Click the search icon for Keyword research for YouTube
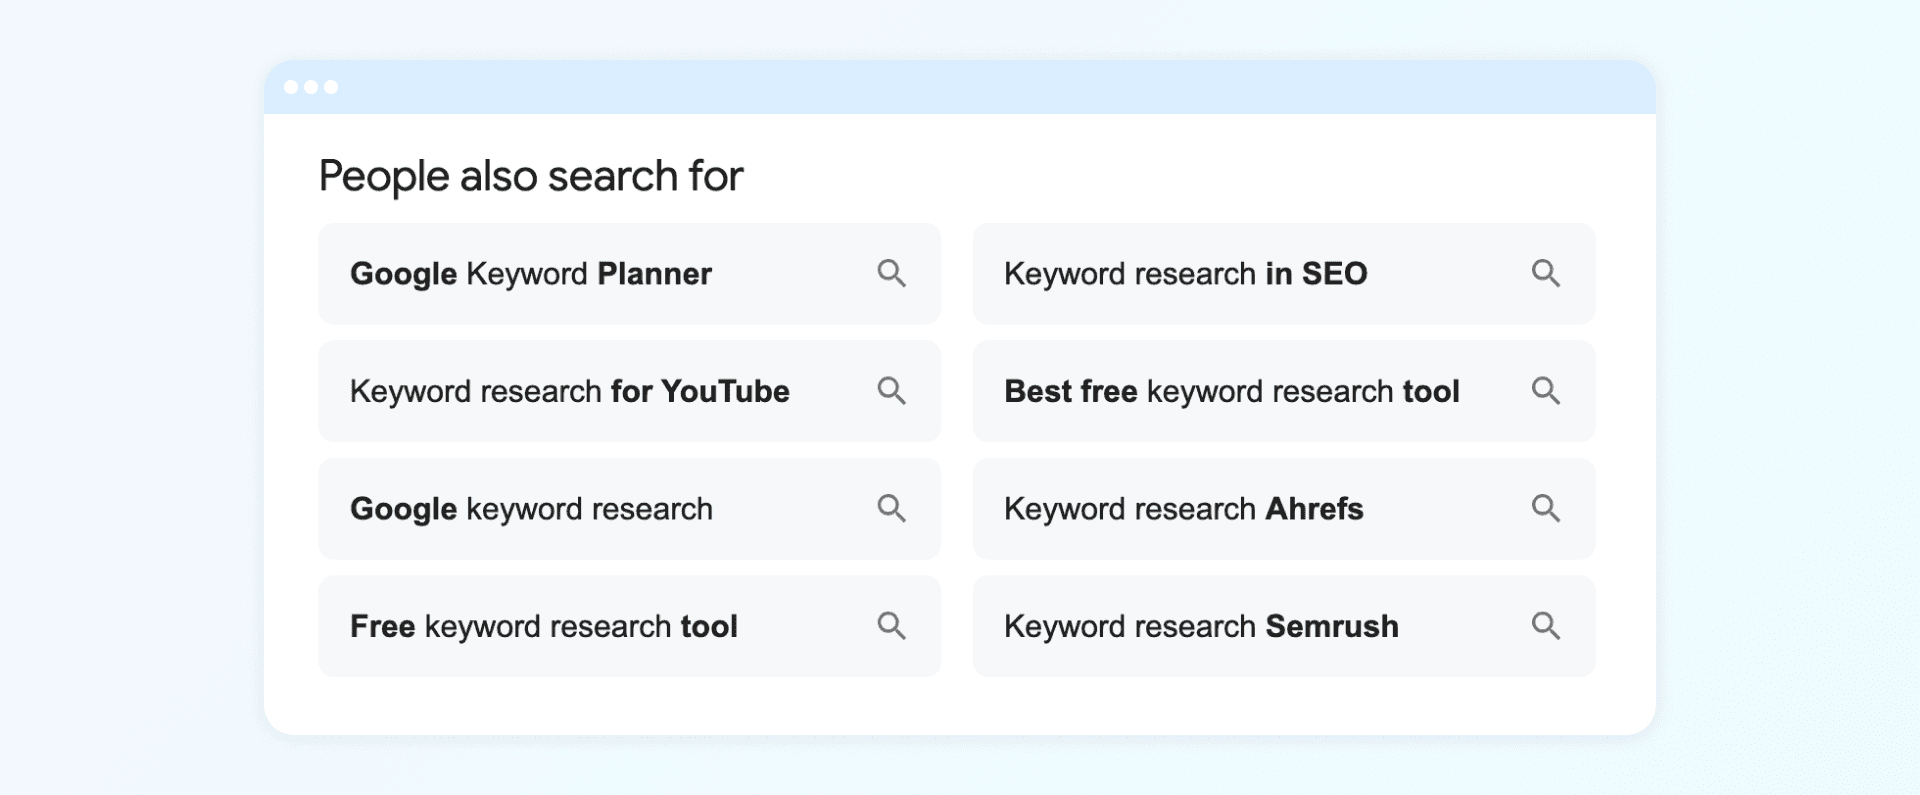 [892, 391]
